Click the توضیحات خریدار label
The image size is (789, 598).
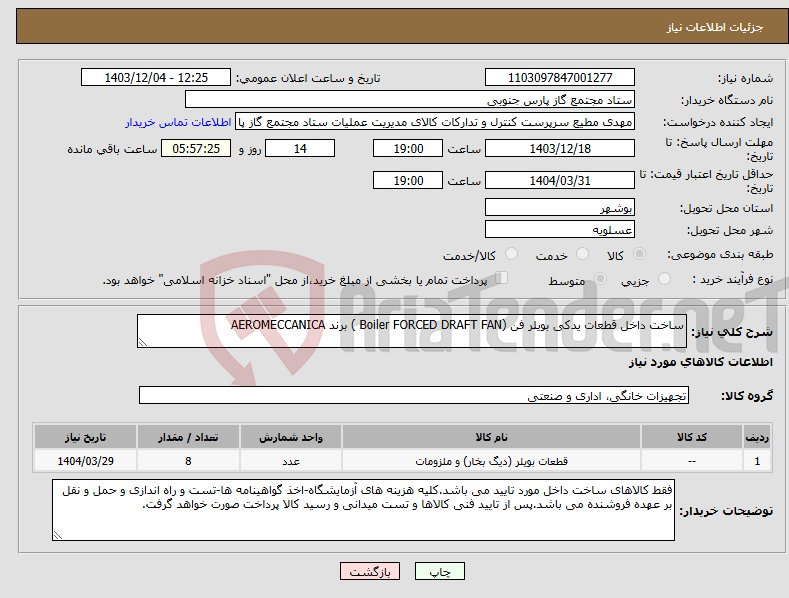726,511
